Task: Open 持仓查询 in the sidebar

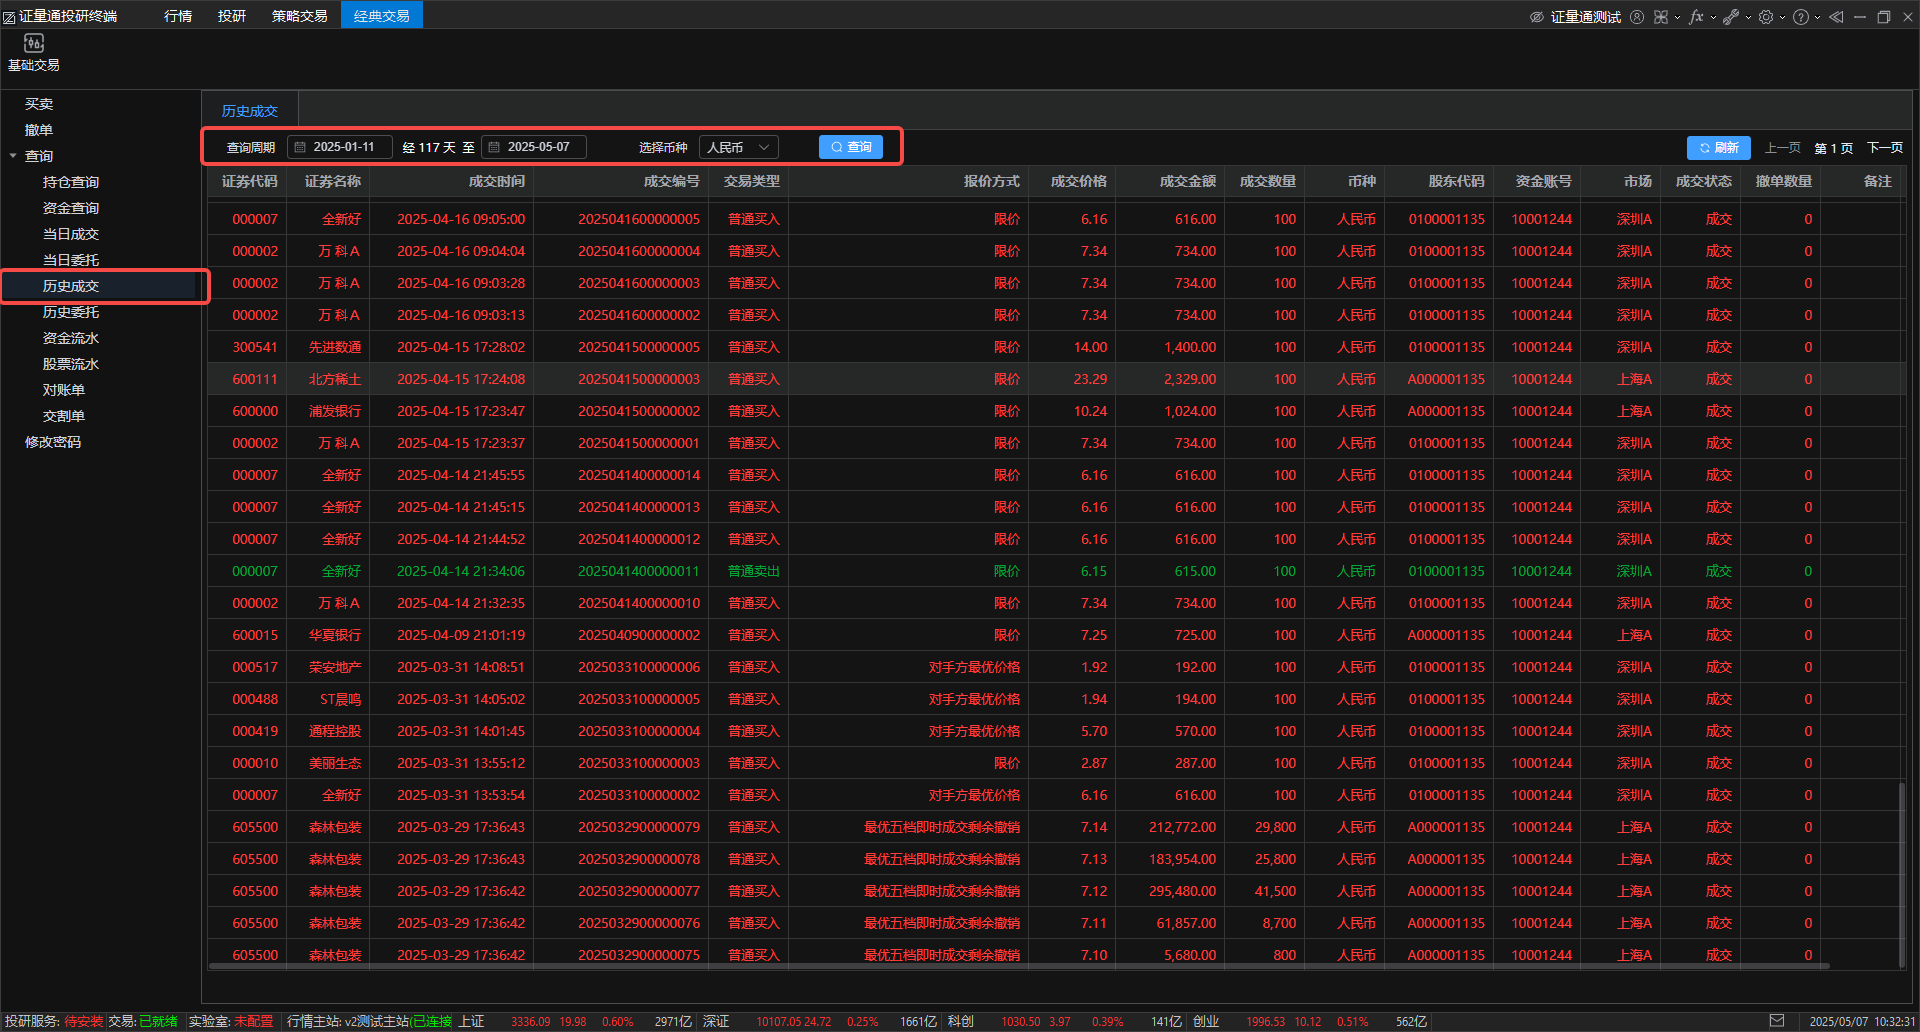Action: [x=71, y=182]
